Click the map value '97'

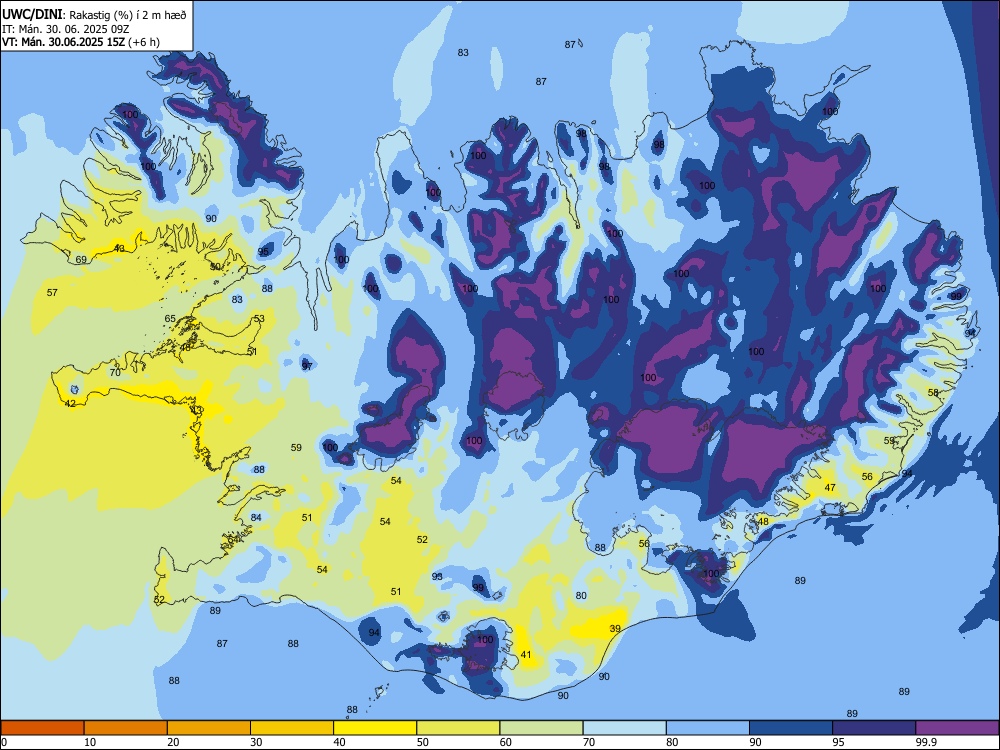click(x=307, y=366)
